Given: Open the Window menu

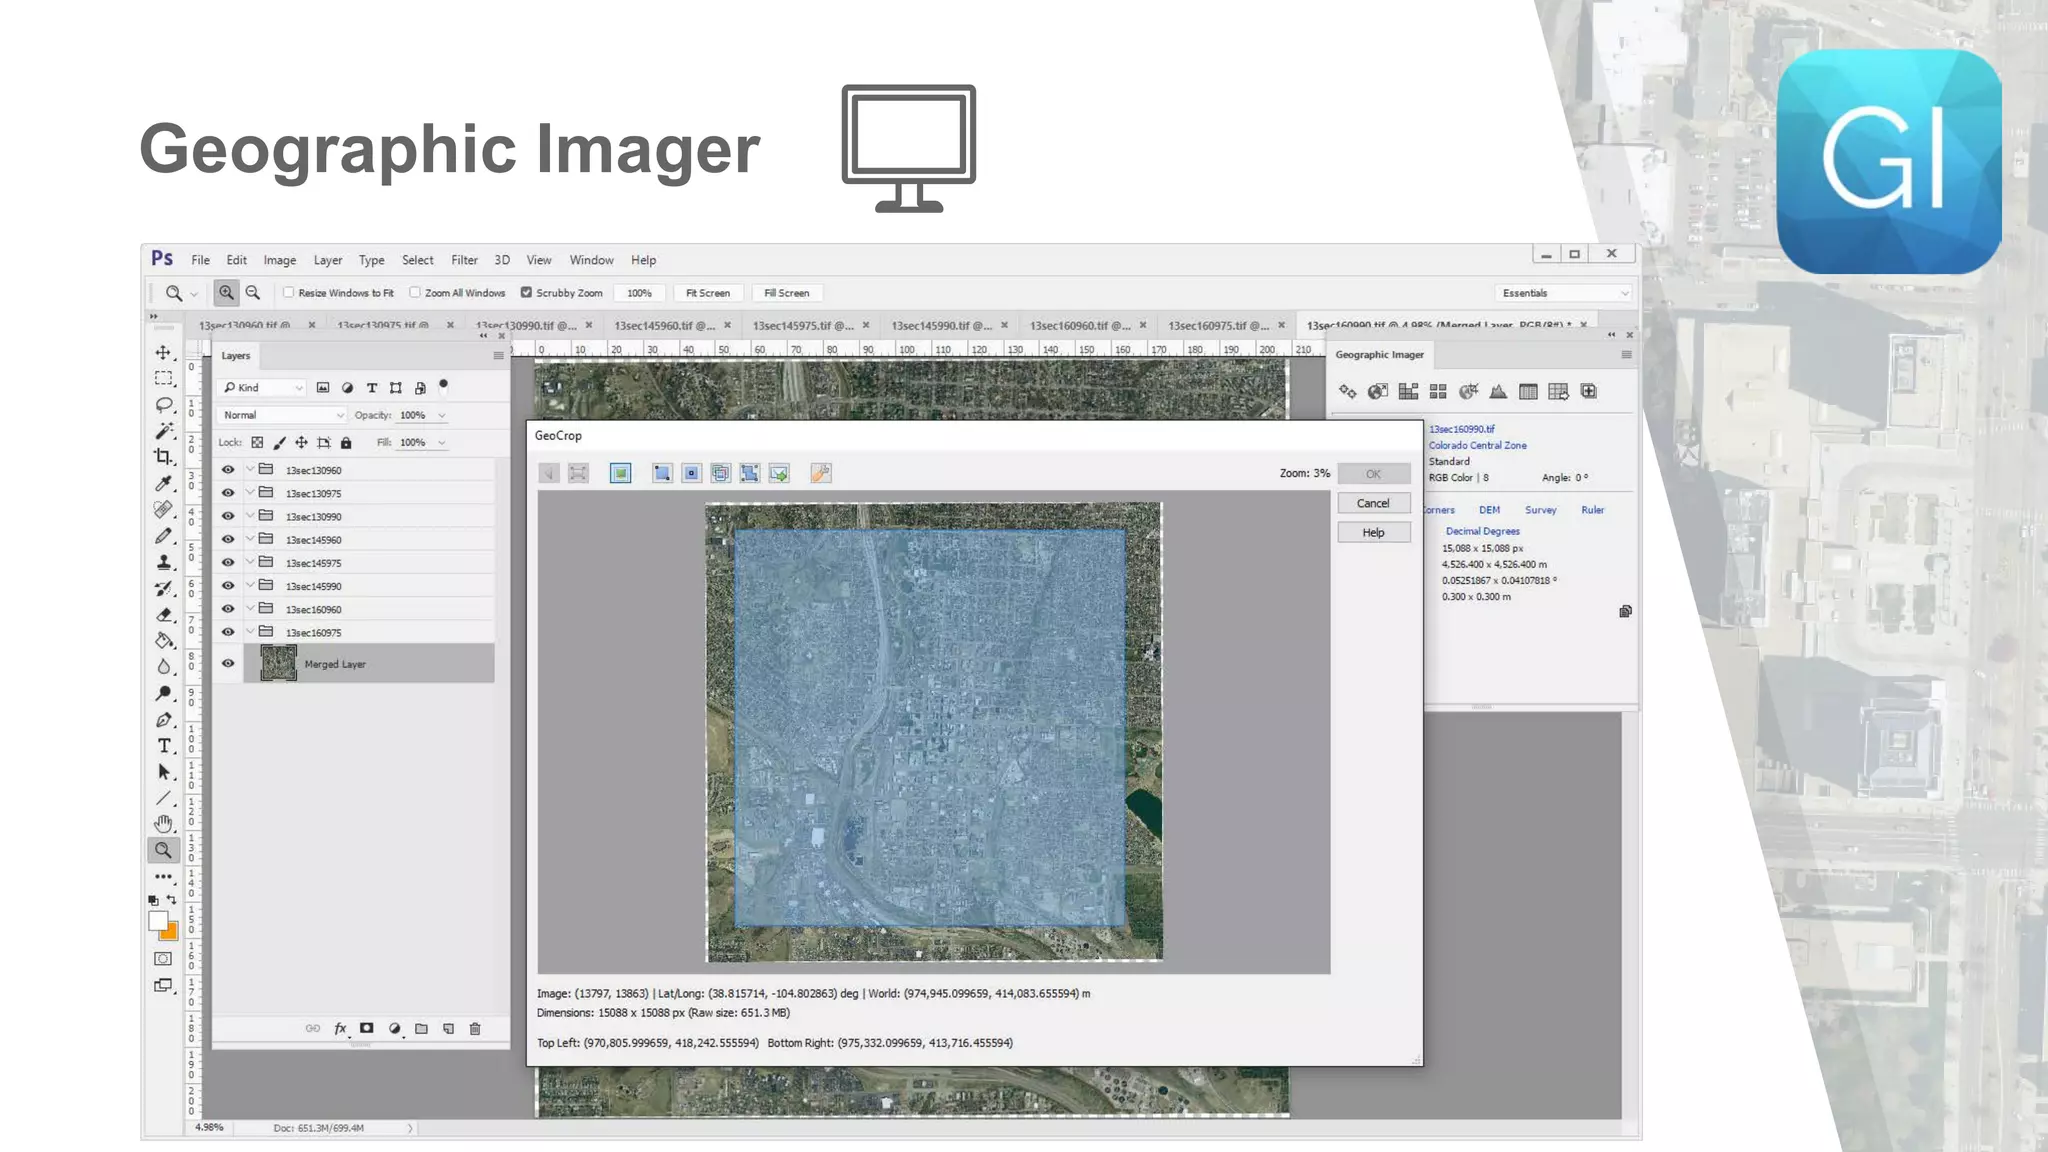Looking at the screenshot, I should click(x=592, y=260).
